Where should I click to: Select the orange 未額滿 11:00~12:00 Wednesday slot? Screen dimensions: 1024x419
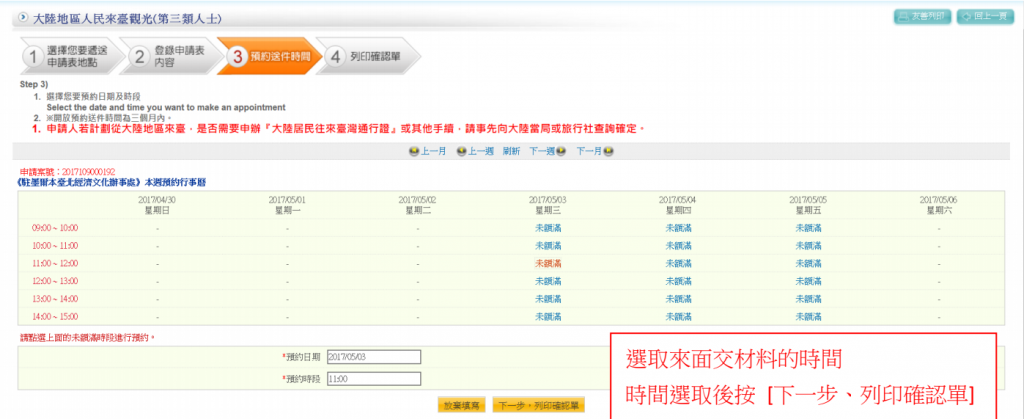pos(548,264)
